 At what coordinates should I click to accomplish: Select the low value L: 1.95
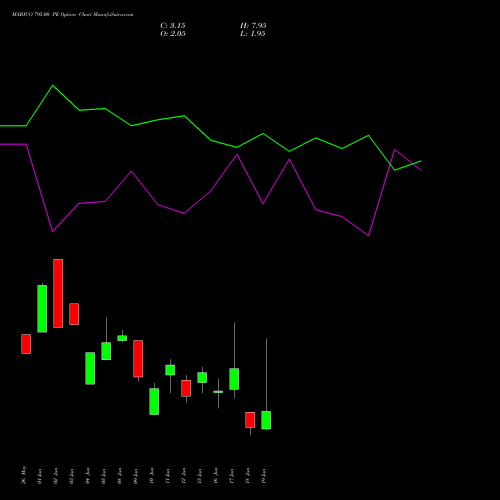tap(253, 34)
